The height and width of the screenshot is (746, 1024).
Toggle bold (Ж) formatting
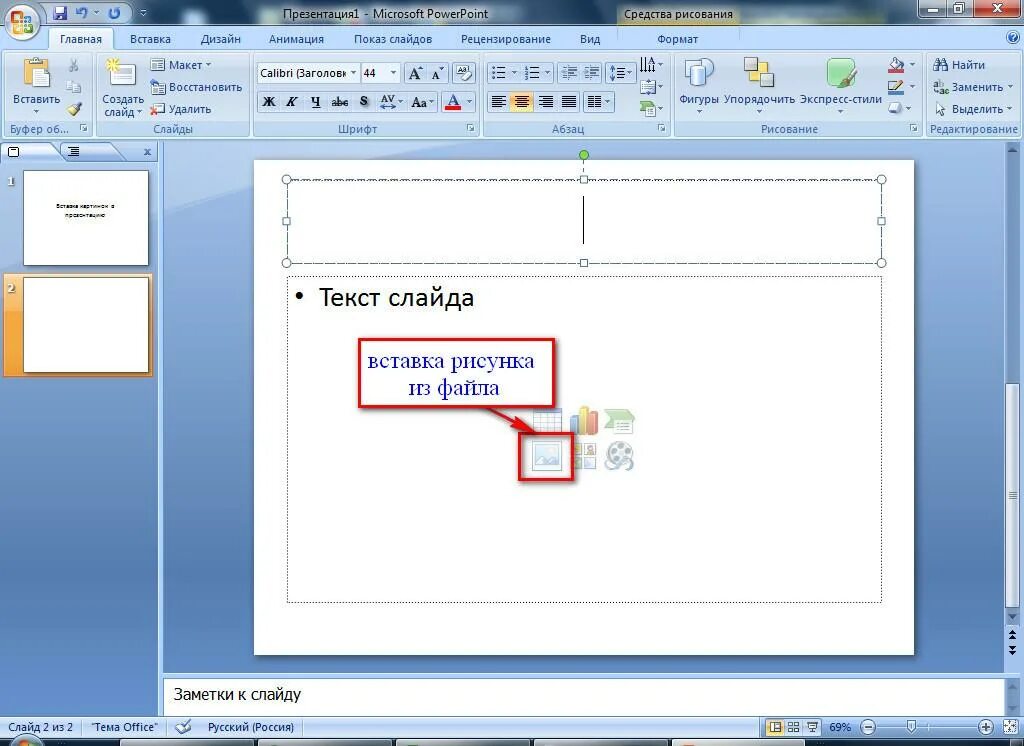(269, 102)
